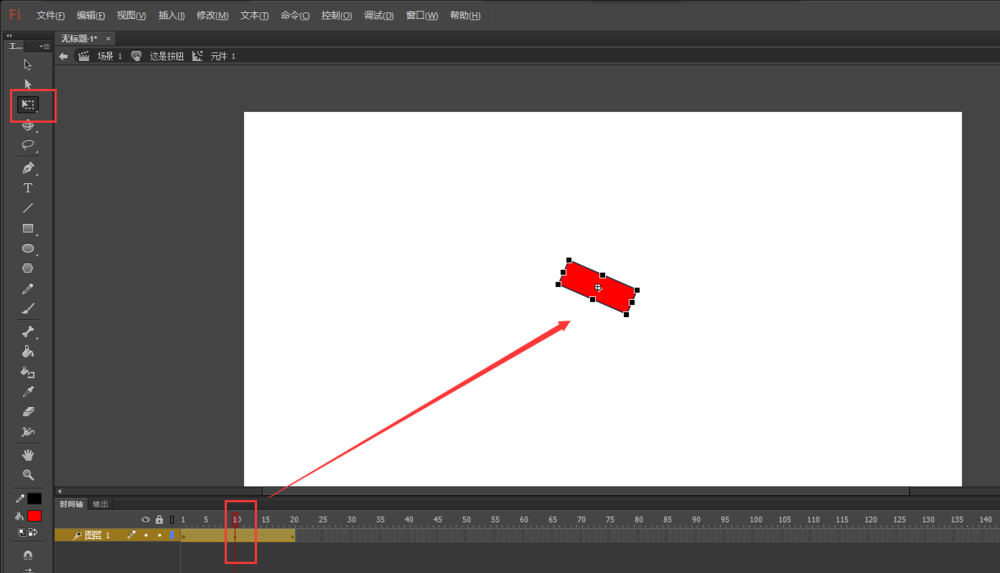Select the Zoom magnifier tool
Image resolution: width=1000 pixels, height=573 pixels.
[27, 475]
